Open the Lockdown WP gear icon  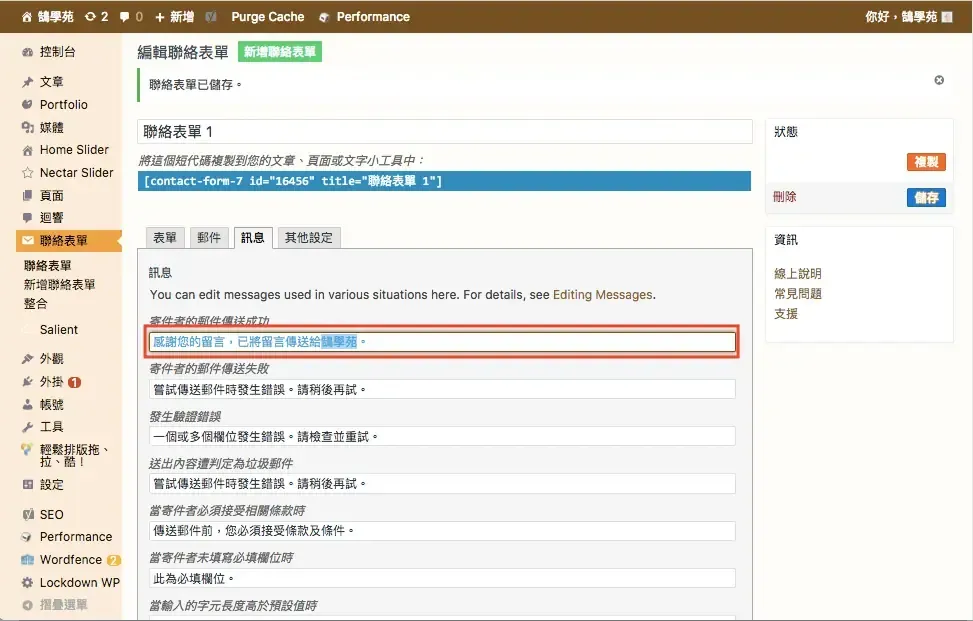point(27,583)
